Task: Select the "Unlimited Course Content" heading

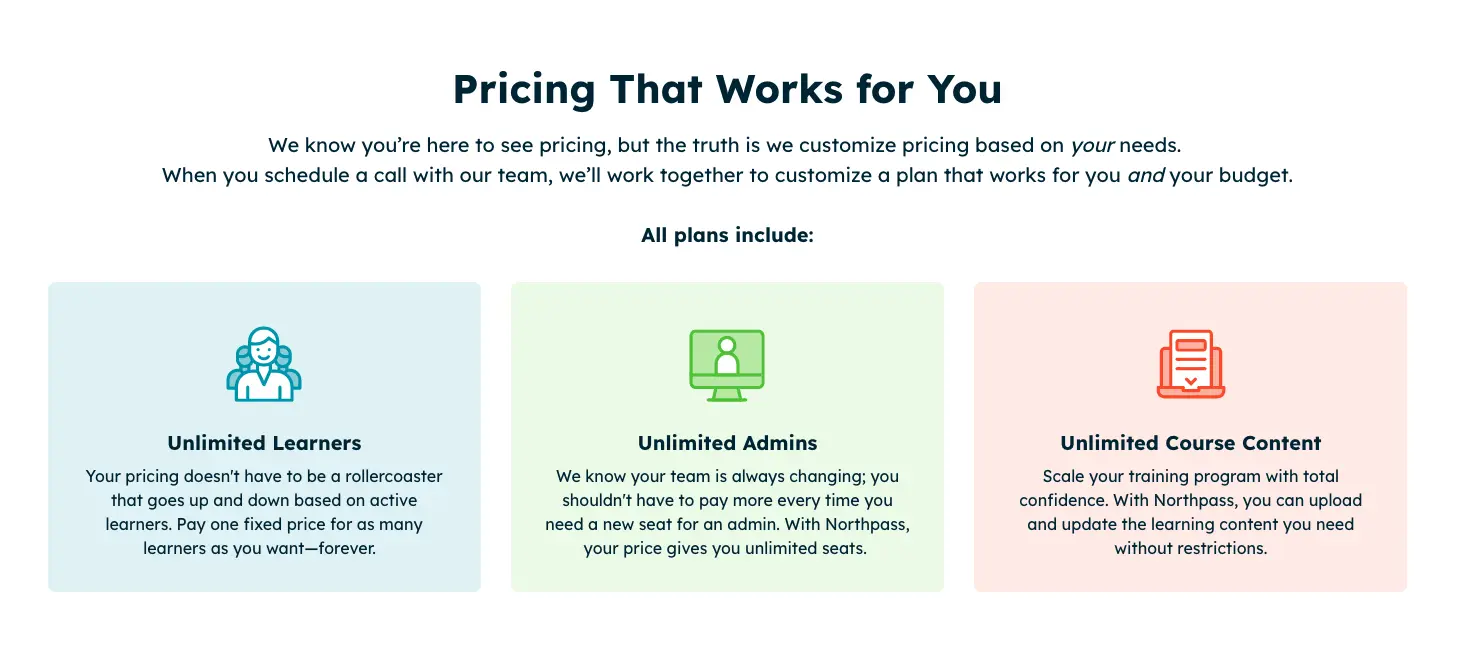Action: click(1190, 443)
